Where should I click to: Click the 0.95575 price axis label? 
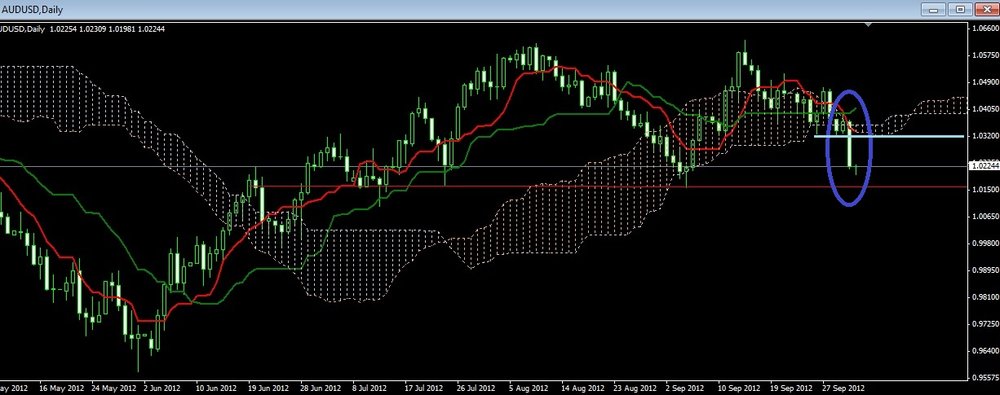985,377
